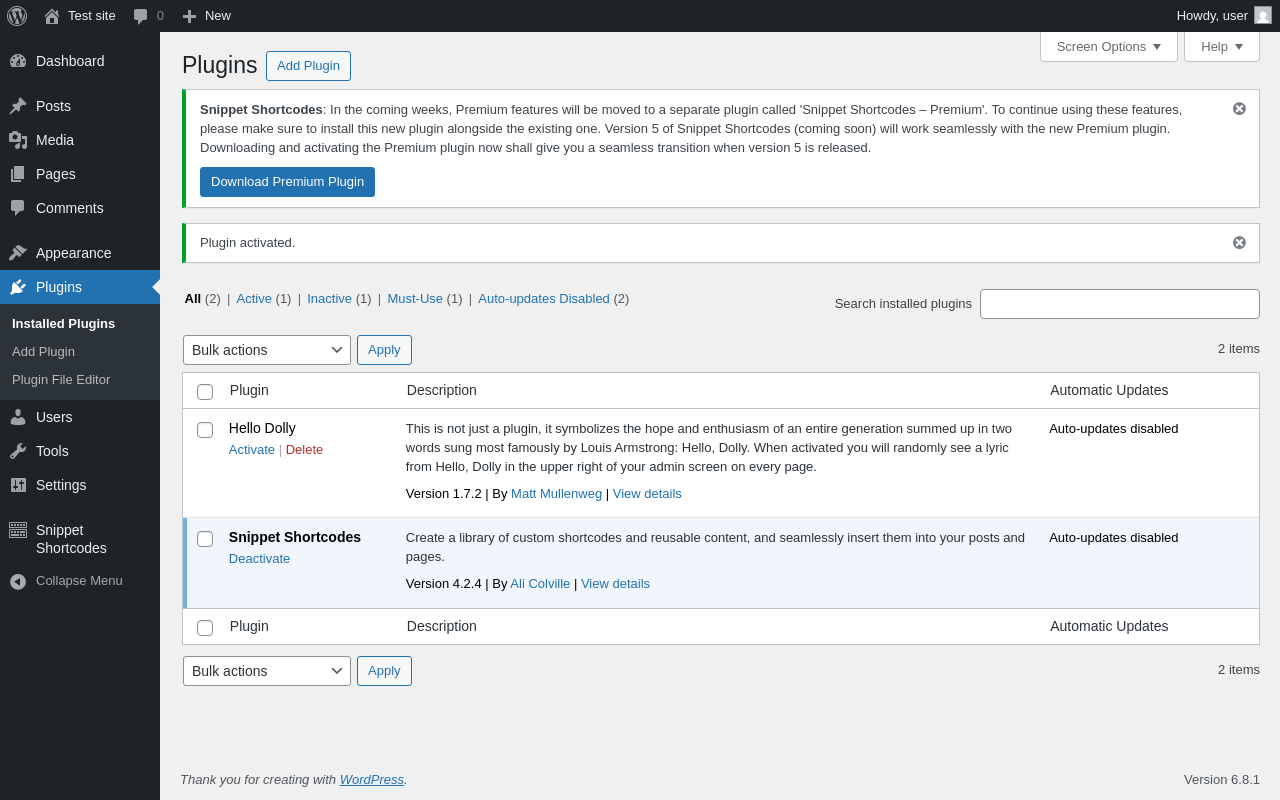
Task: Click the Plugin column header at the top
Action: click(x=249, y=391)
